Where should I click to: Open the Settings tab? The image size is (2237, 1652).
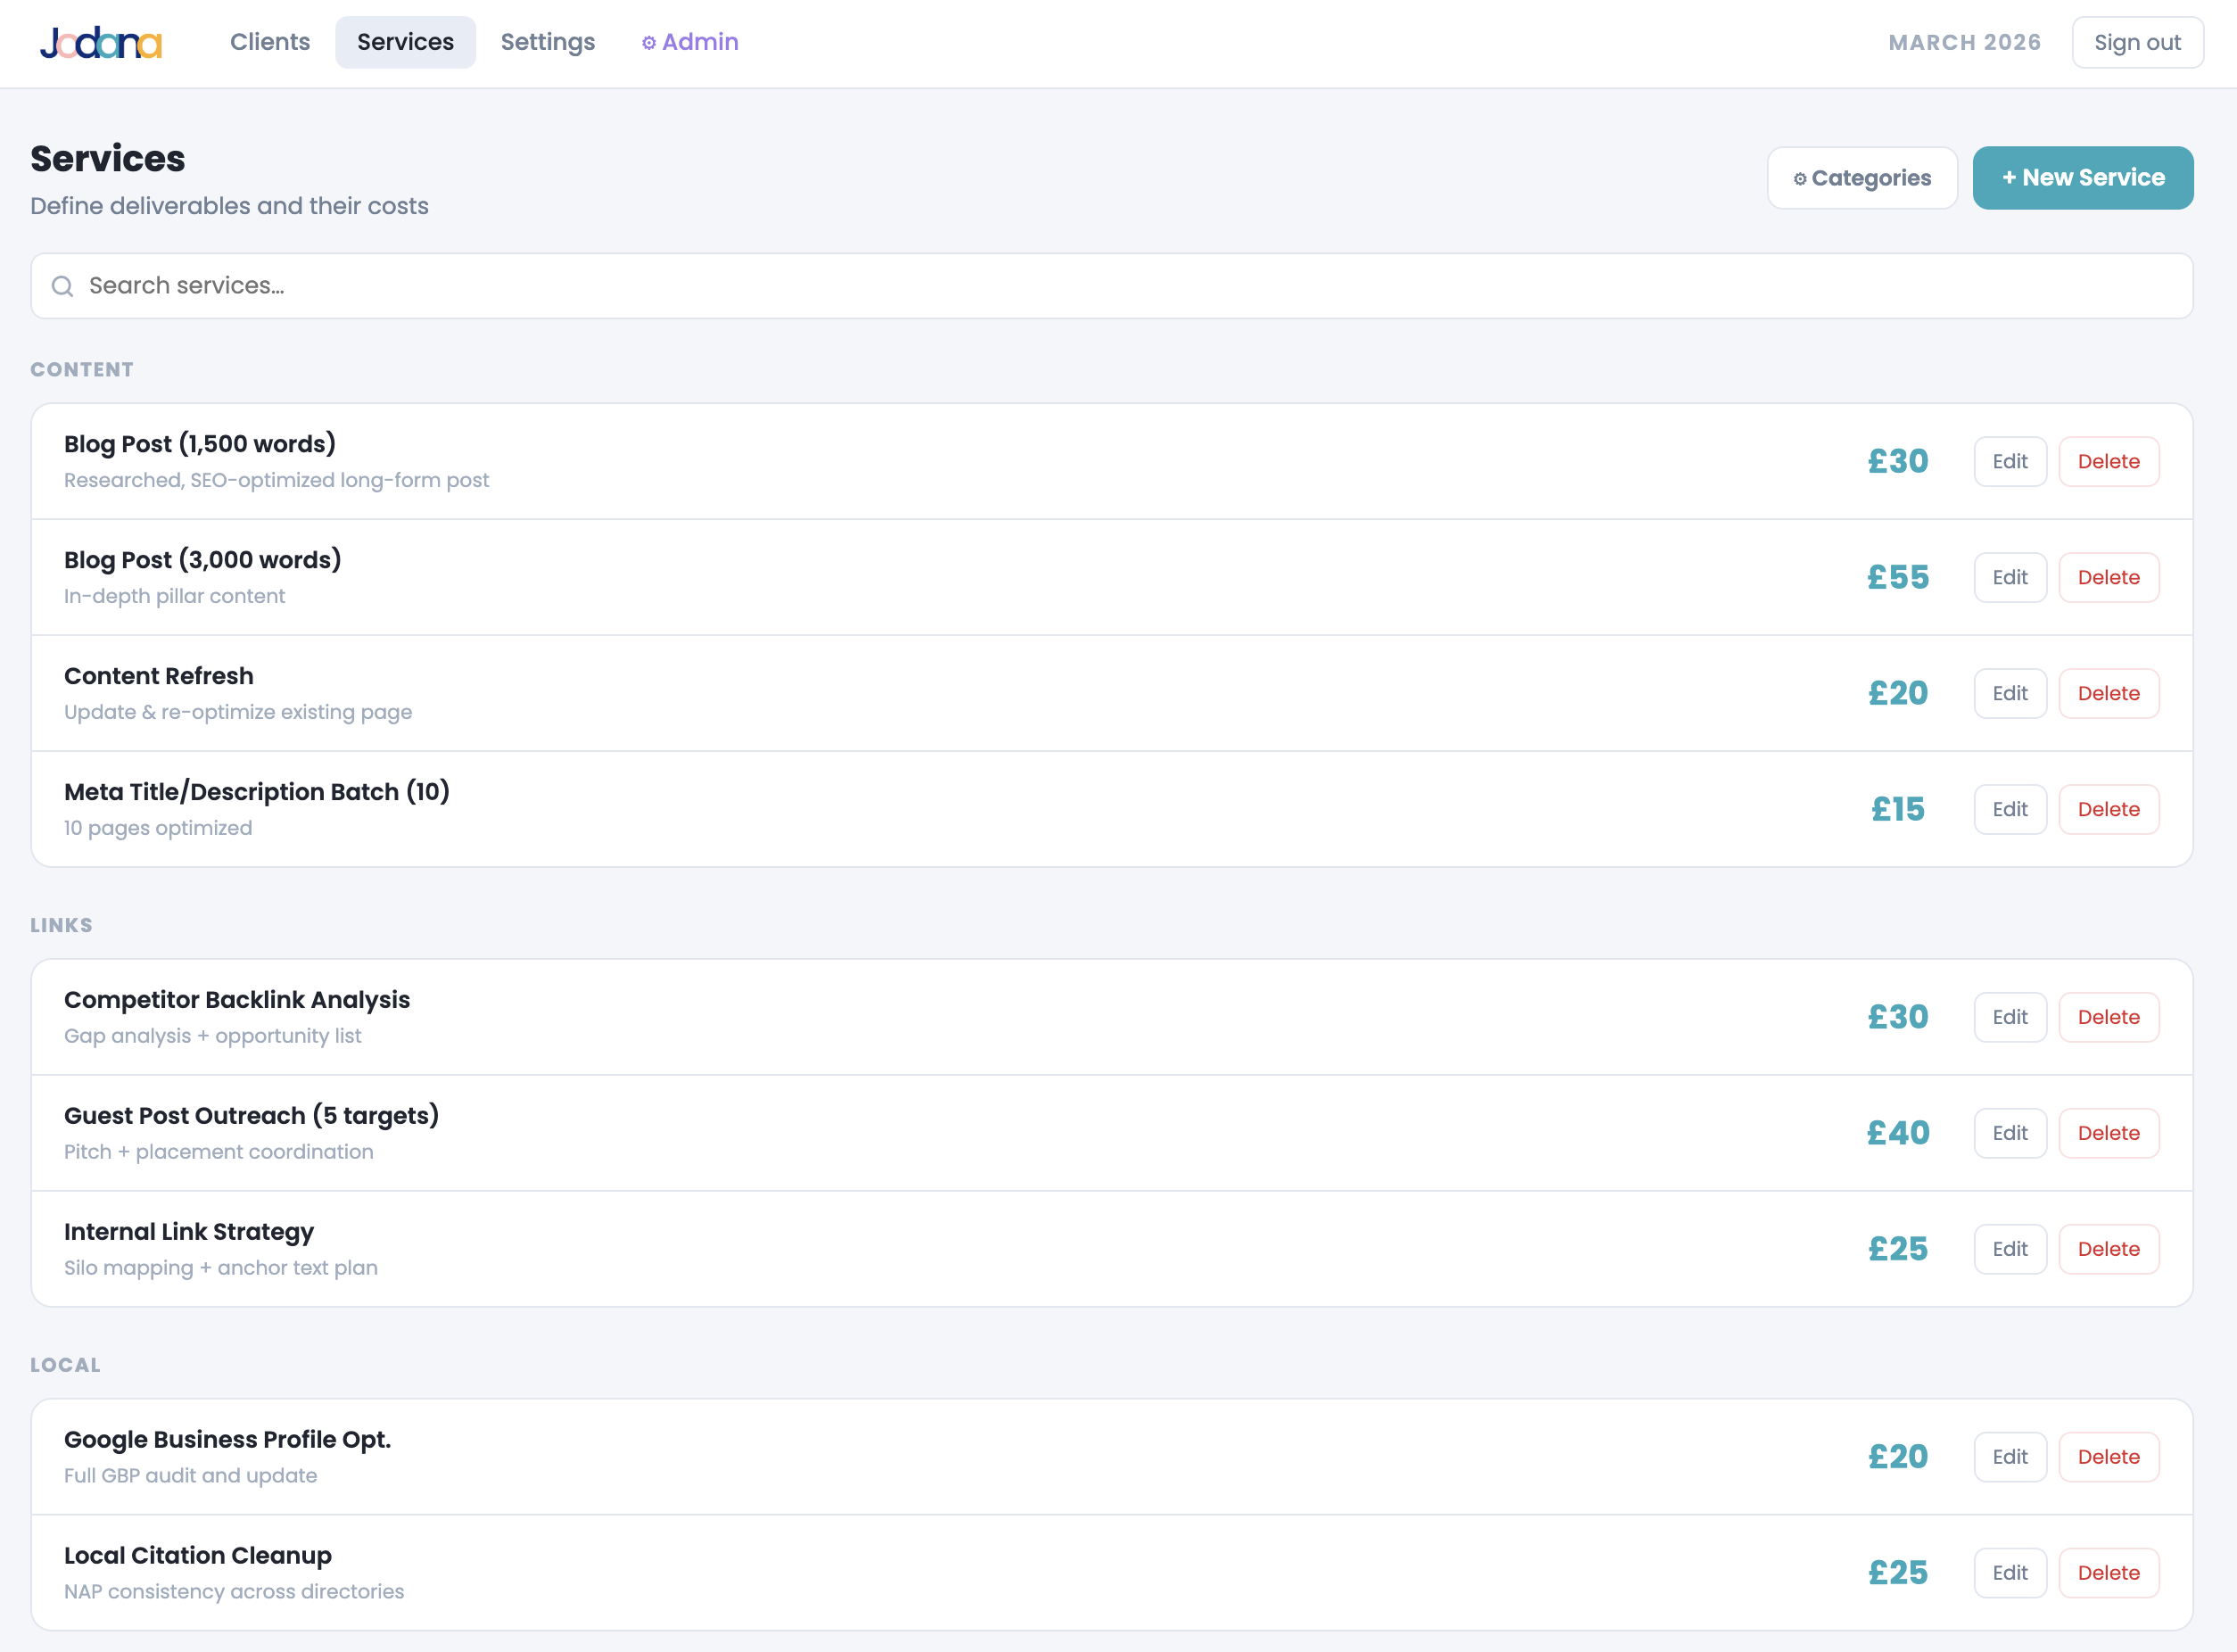click(547, 42)
